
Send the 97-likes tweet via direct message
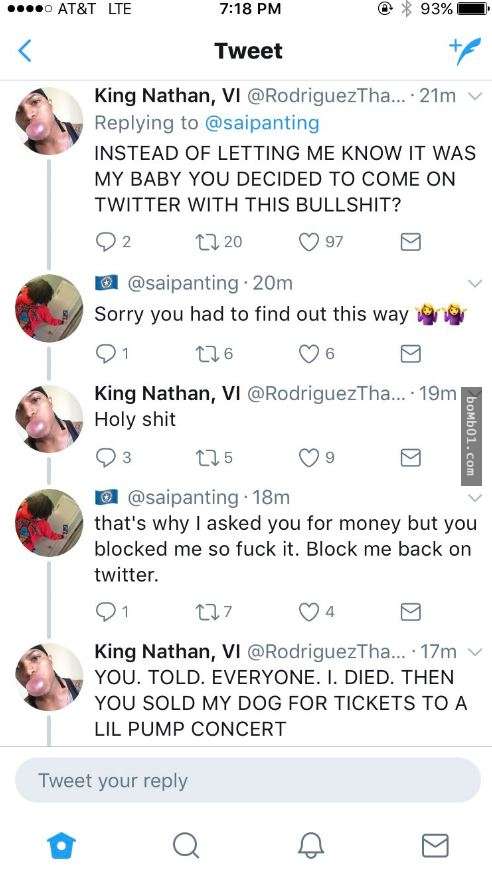click(x=411, y=242)
